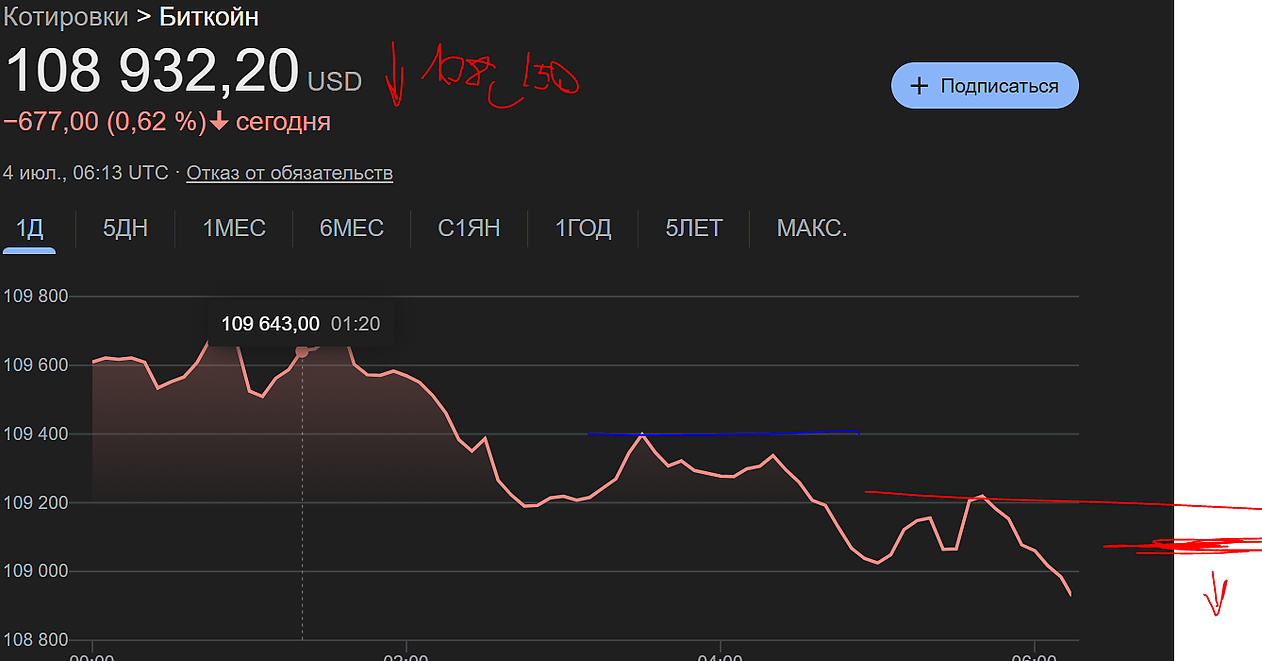This screenshot has width=1262, height=661.
Task: Select the 1Д time range tab
Action: (x=29, y=228)
